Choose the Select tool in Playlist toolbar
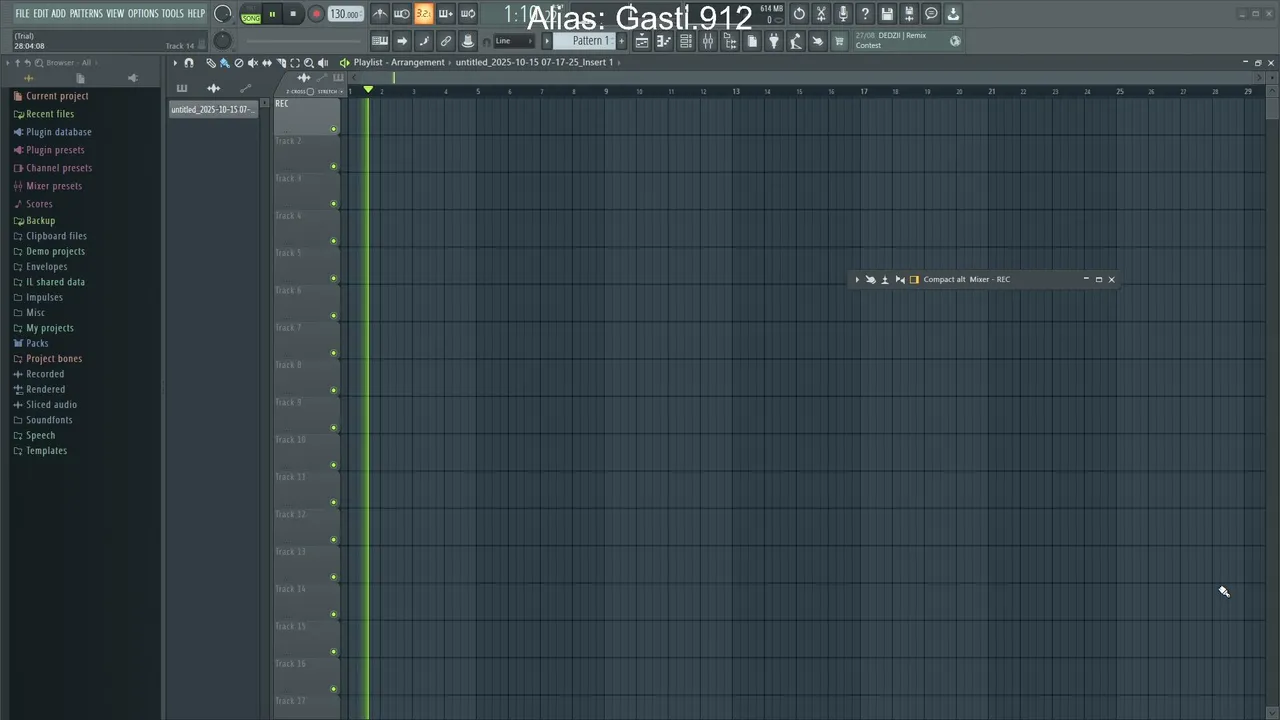 tap(294, 63)
